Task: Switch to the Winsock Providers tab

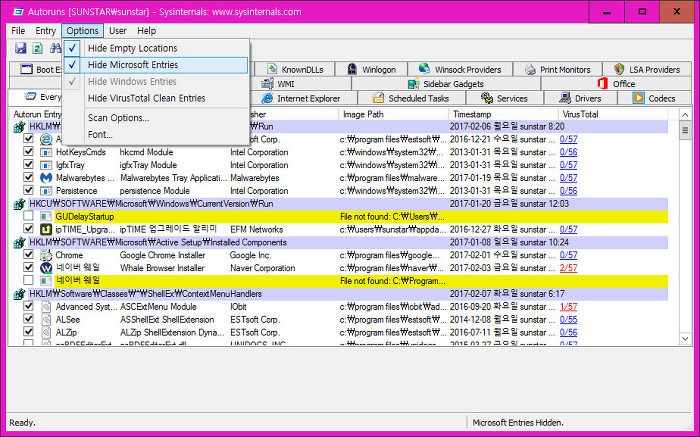Action: 460,70
